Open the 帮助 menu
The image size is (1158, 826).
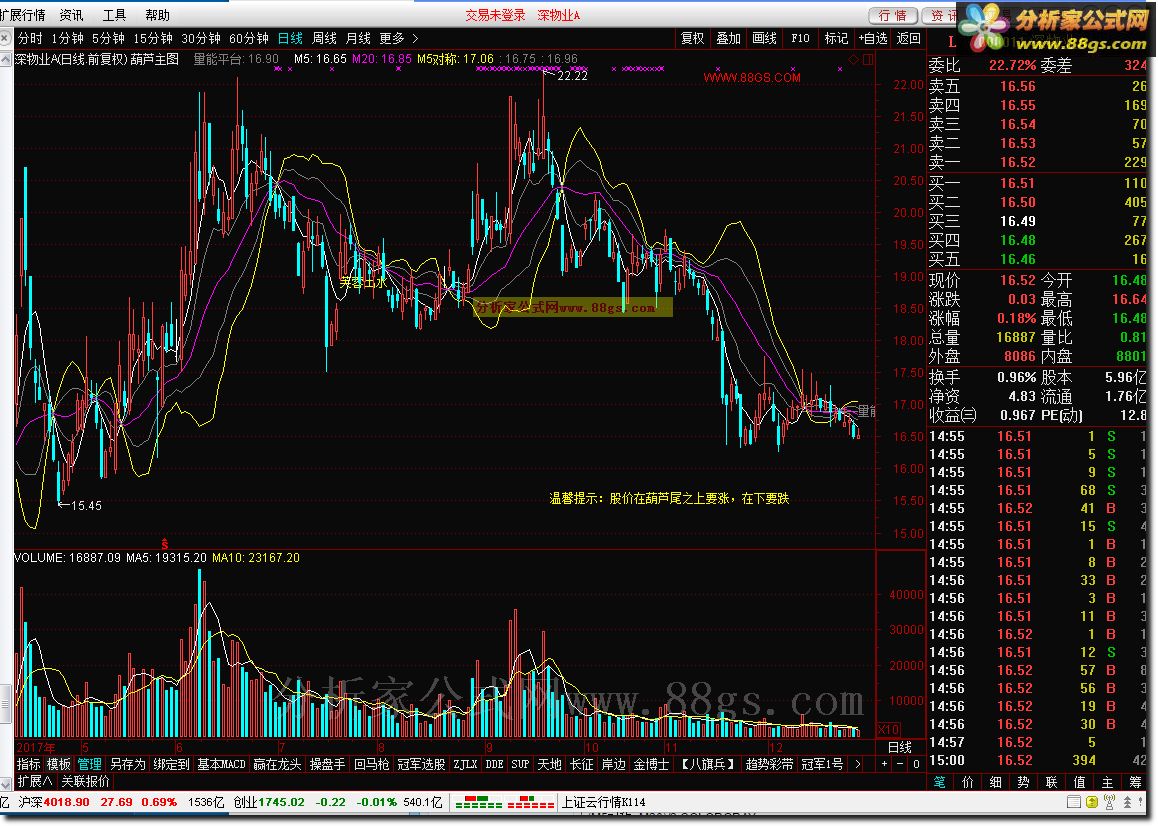[157, 15]
